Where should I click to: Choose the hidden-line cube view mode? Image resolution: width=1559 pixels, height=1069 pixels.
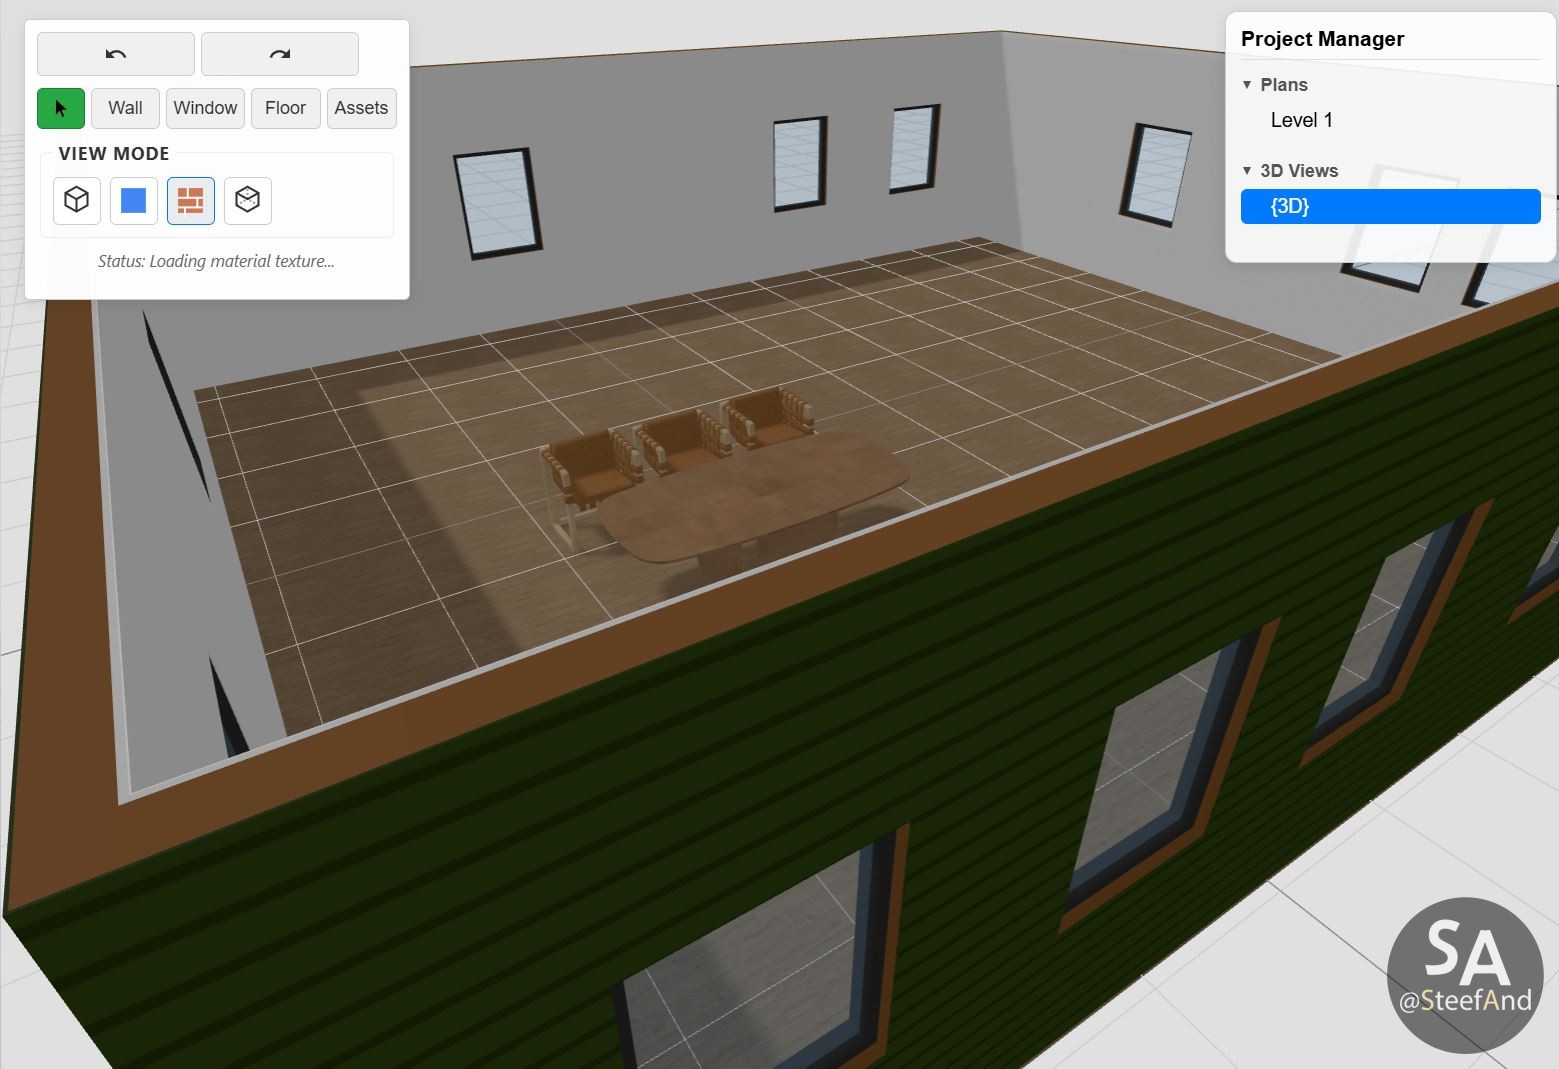[x=248, y=200]
